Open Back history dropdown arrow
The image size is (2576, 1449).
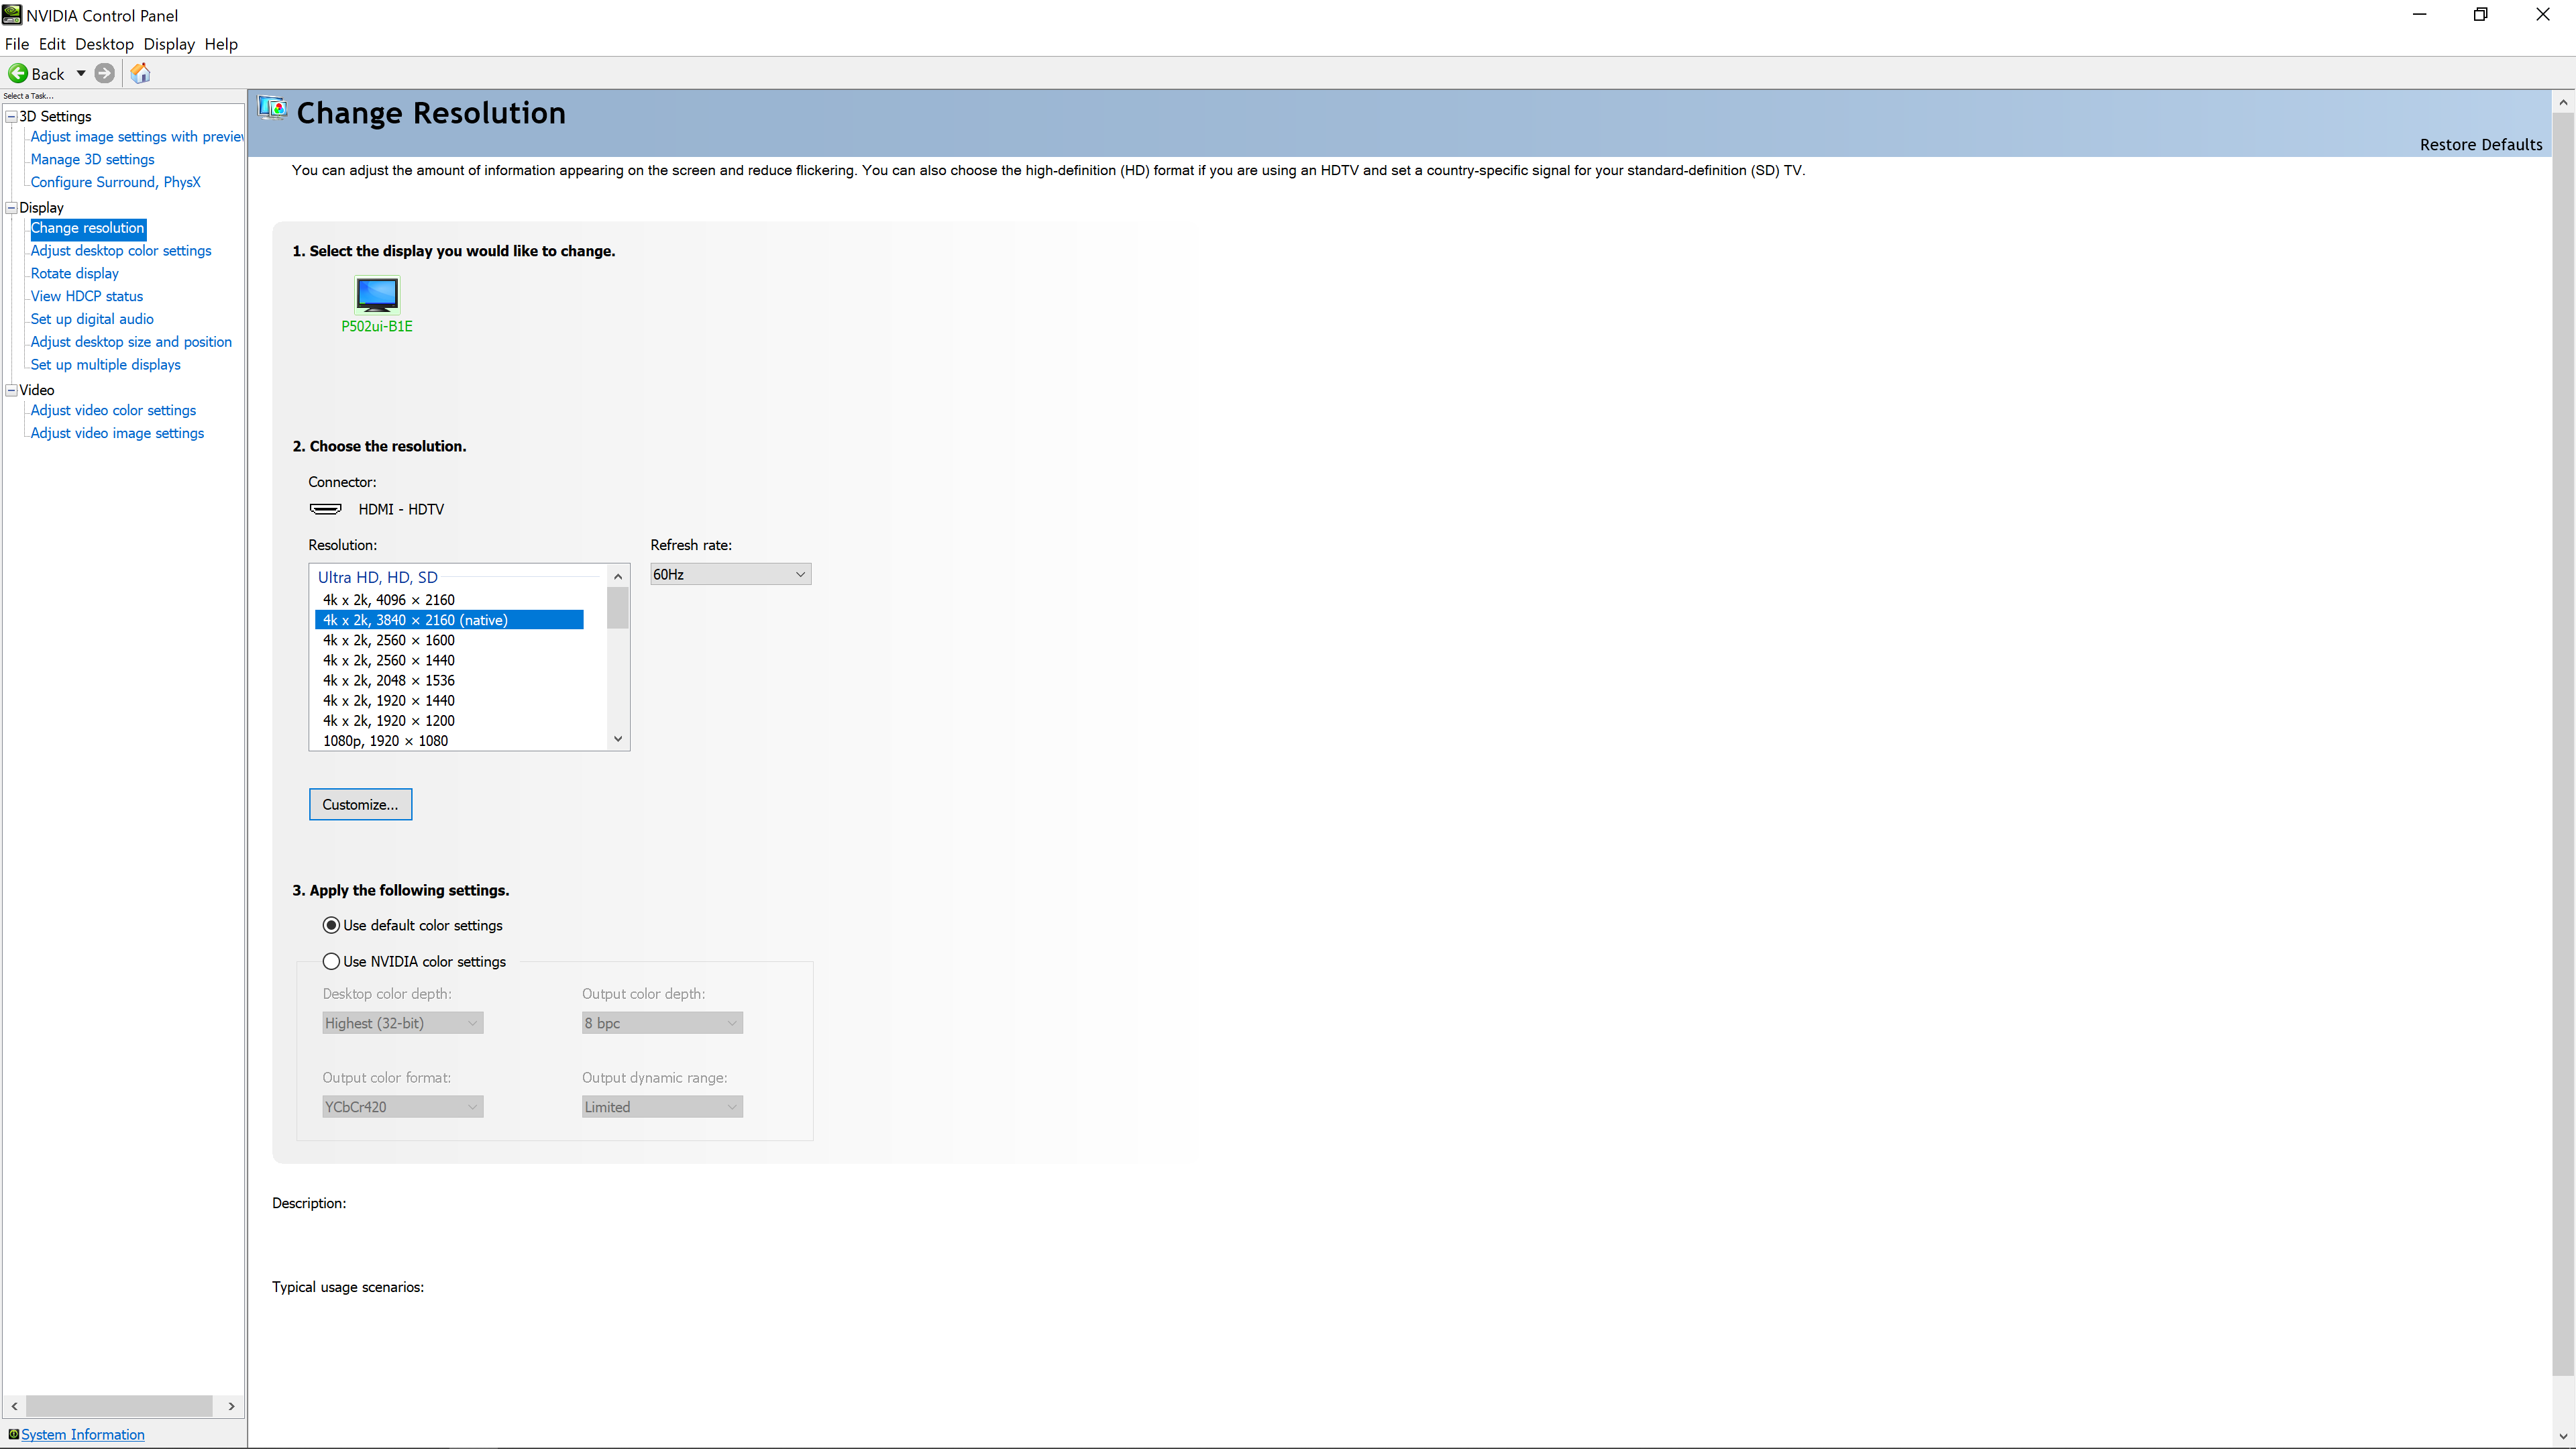81,73
